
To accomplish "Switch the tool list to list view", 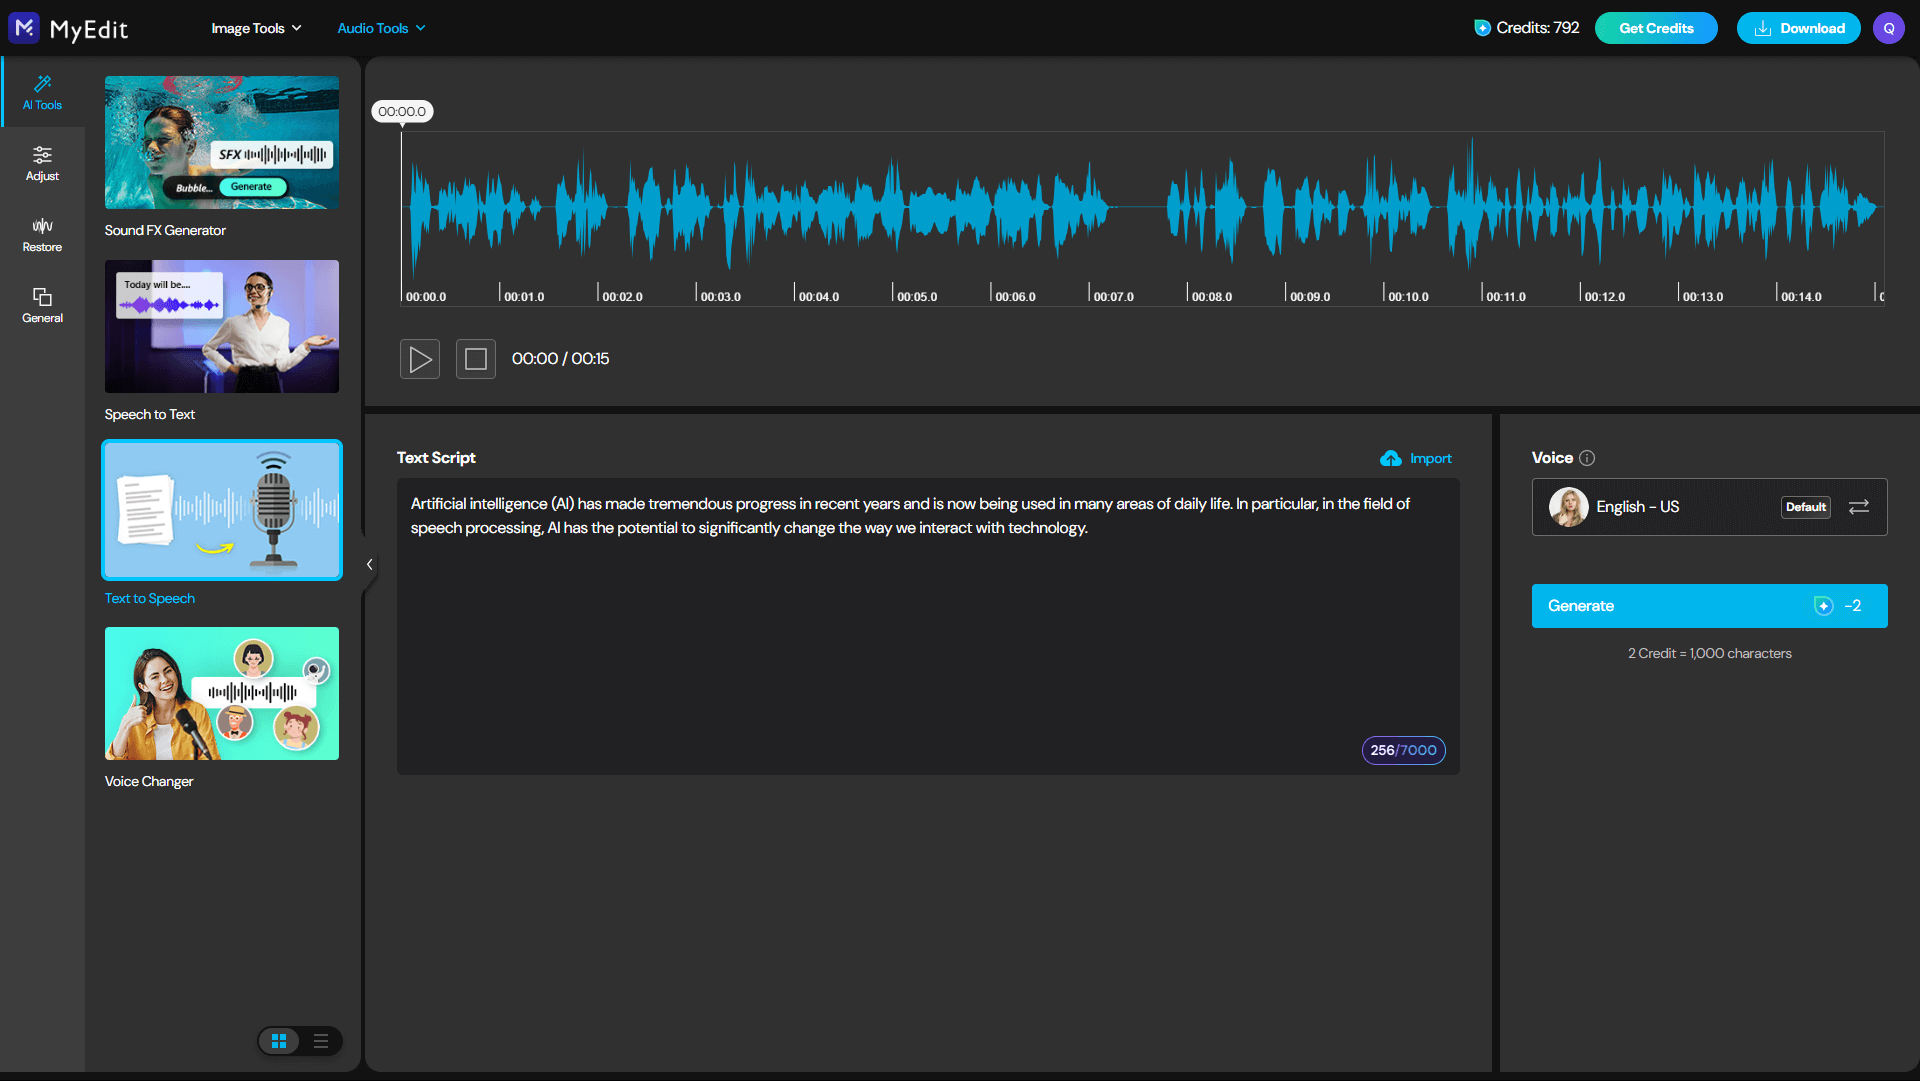I will pos(321,1041).
